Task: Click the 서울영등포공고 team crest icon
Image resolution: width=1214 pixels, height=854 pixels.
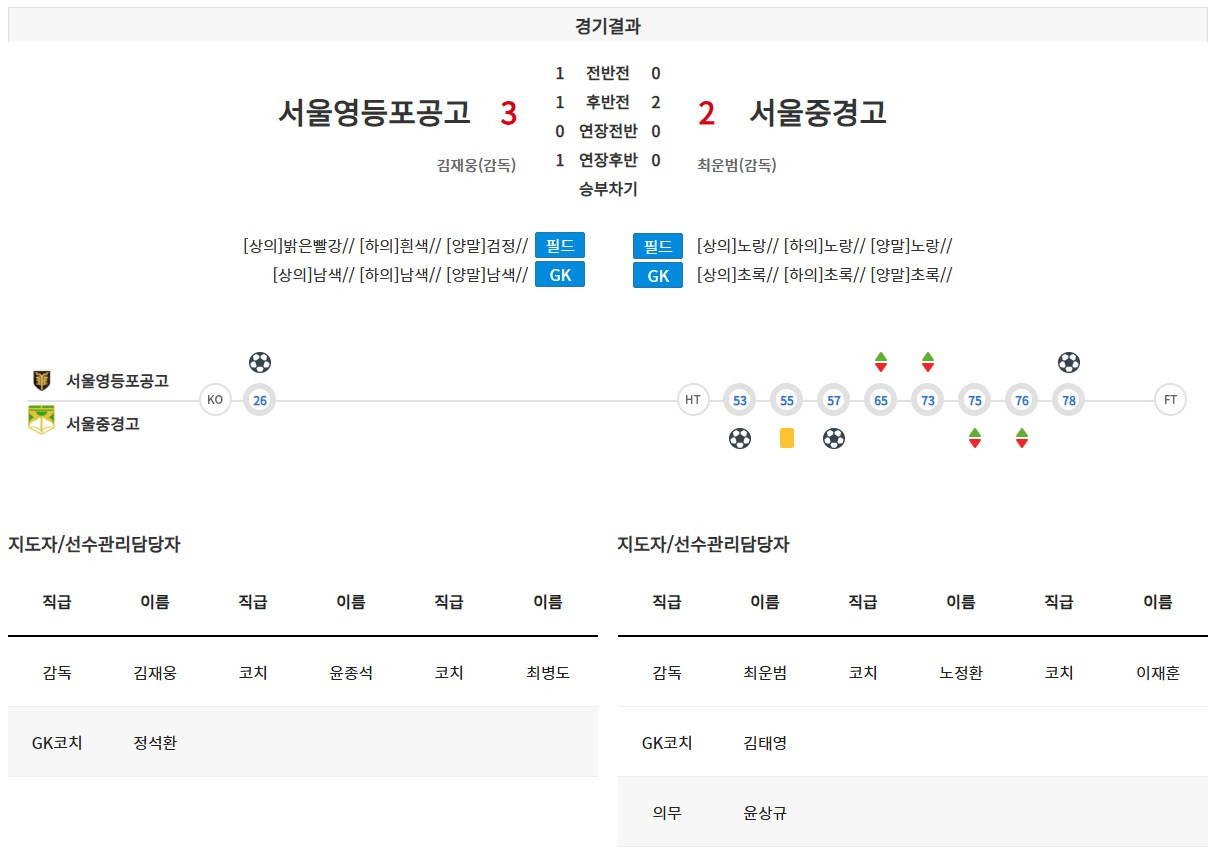Action: tap(41, 380)
